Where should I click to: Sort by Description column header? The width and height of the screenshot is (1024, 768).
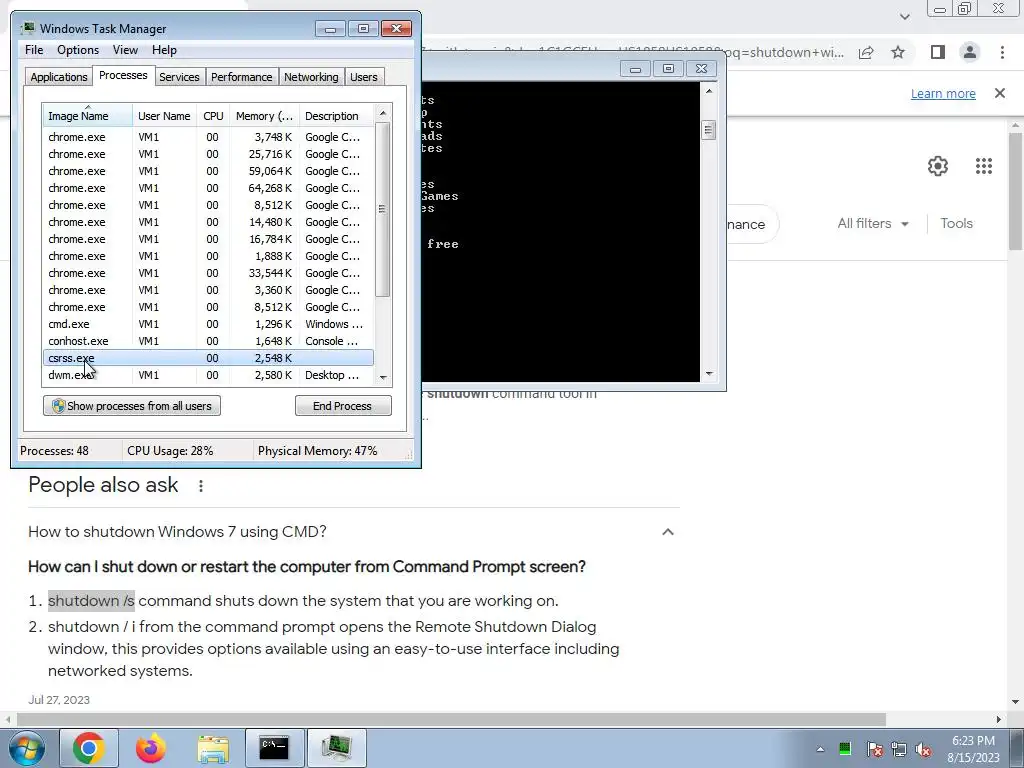[336, 116]
